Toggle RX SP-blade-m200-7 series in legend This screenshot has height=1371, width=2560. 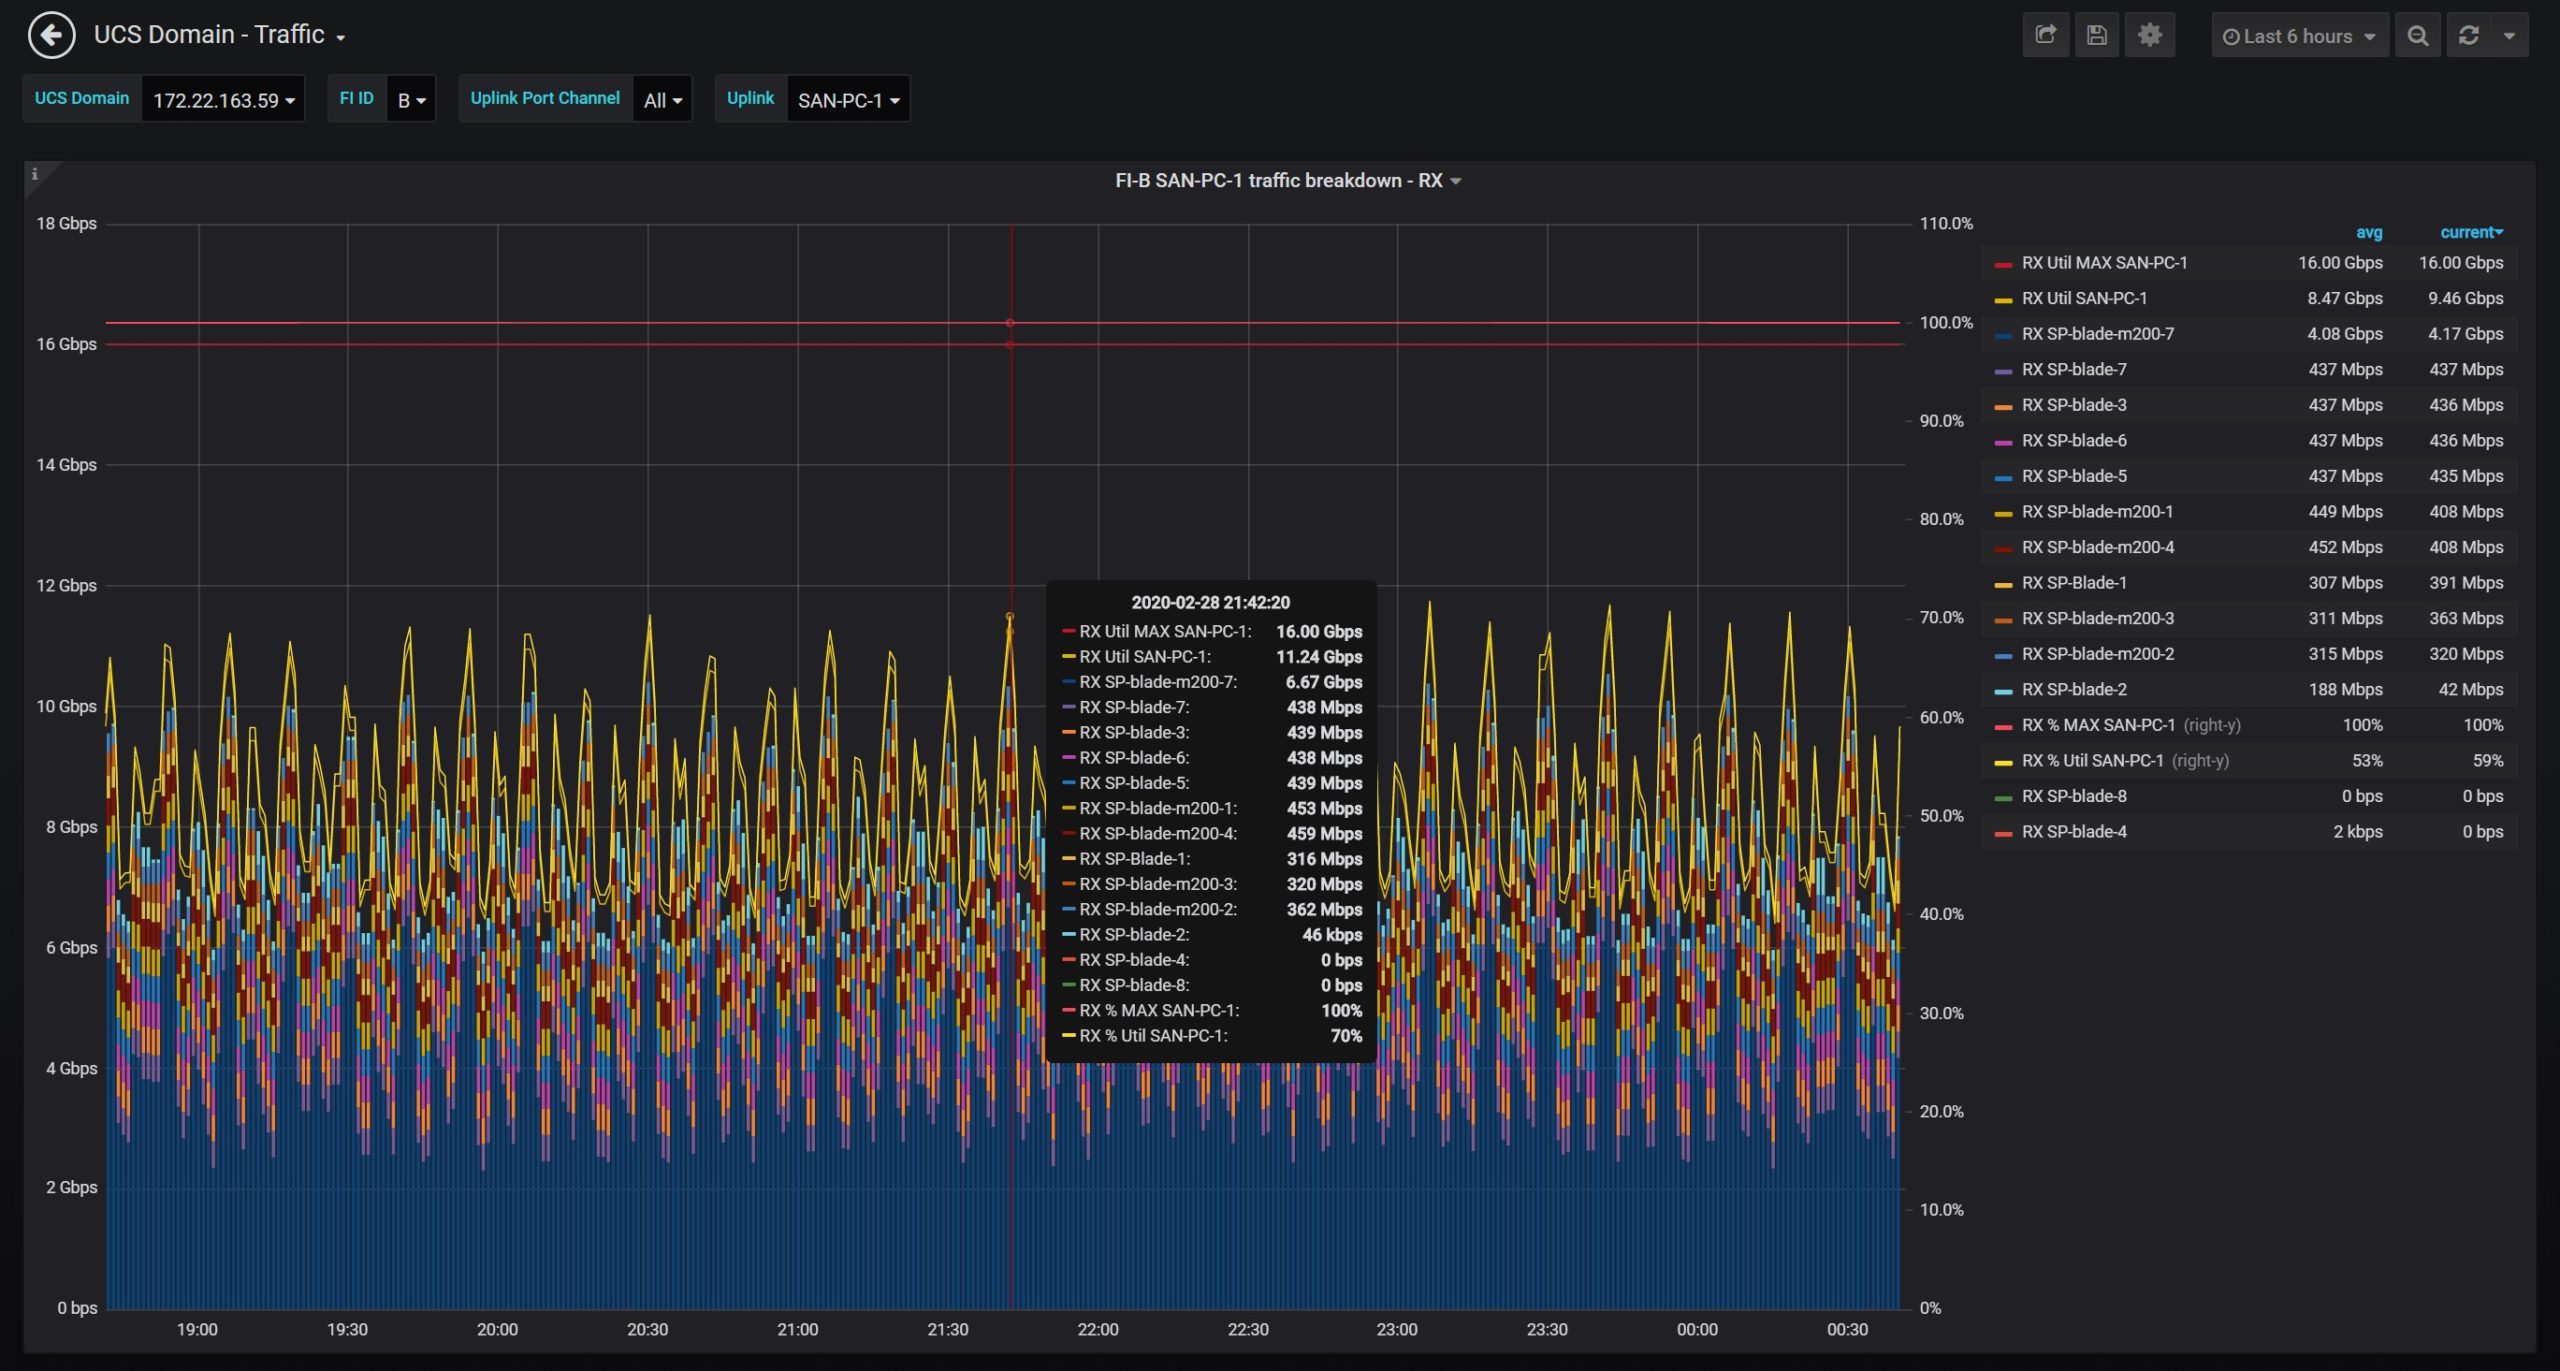(x=2097, y=334)
